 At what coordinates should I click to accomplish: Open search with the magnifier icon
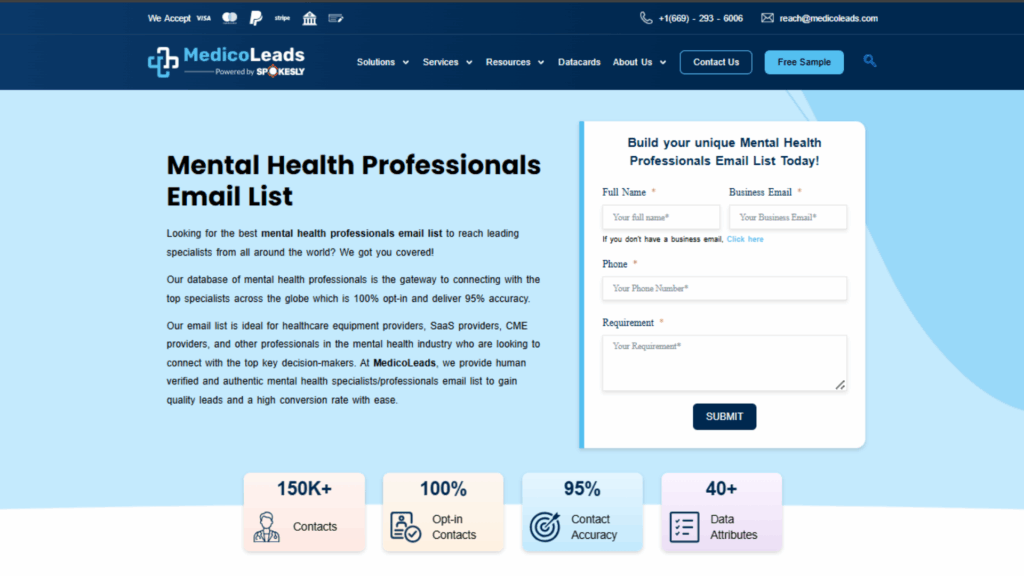tap(869, 61)
